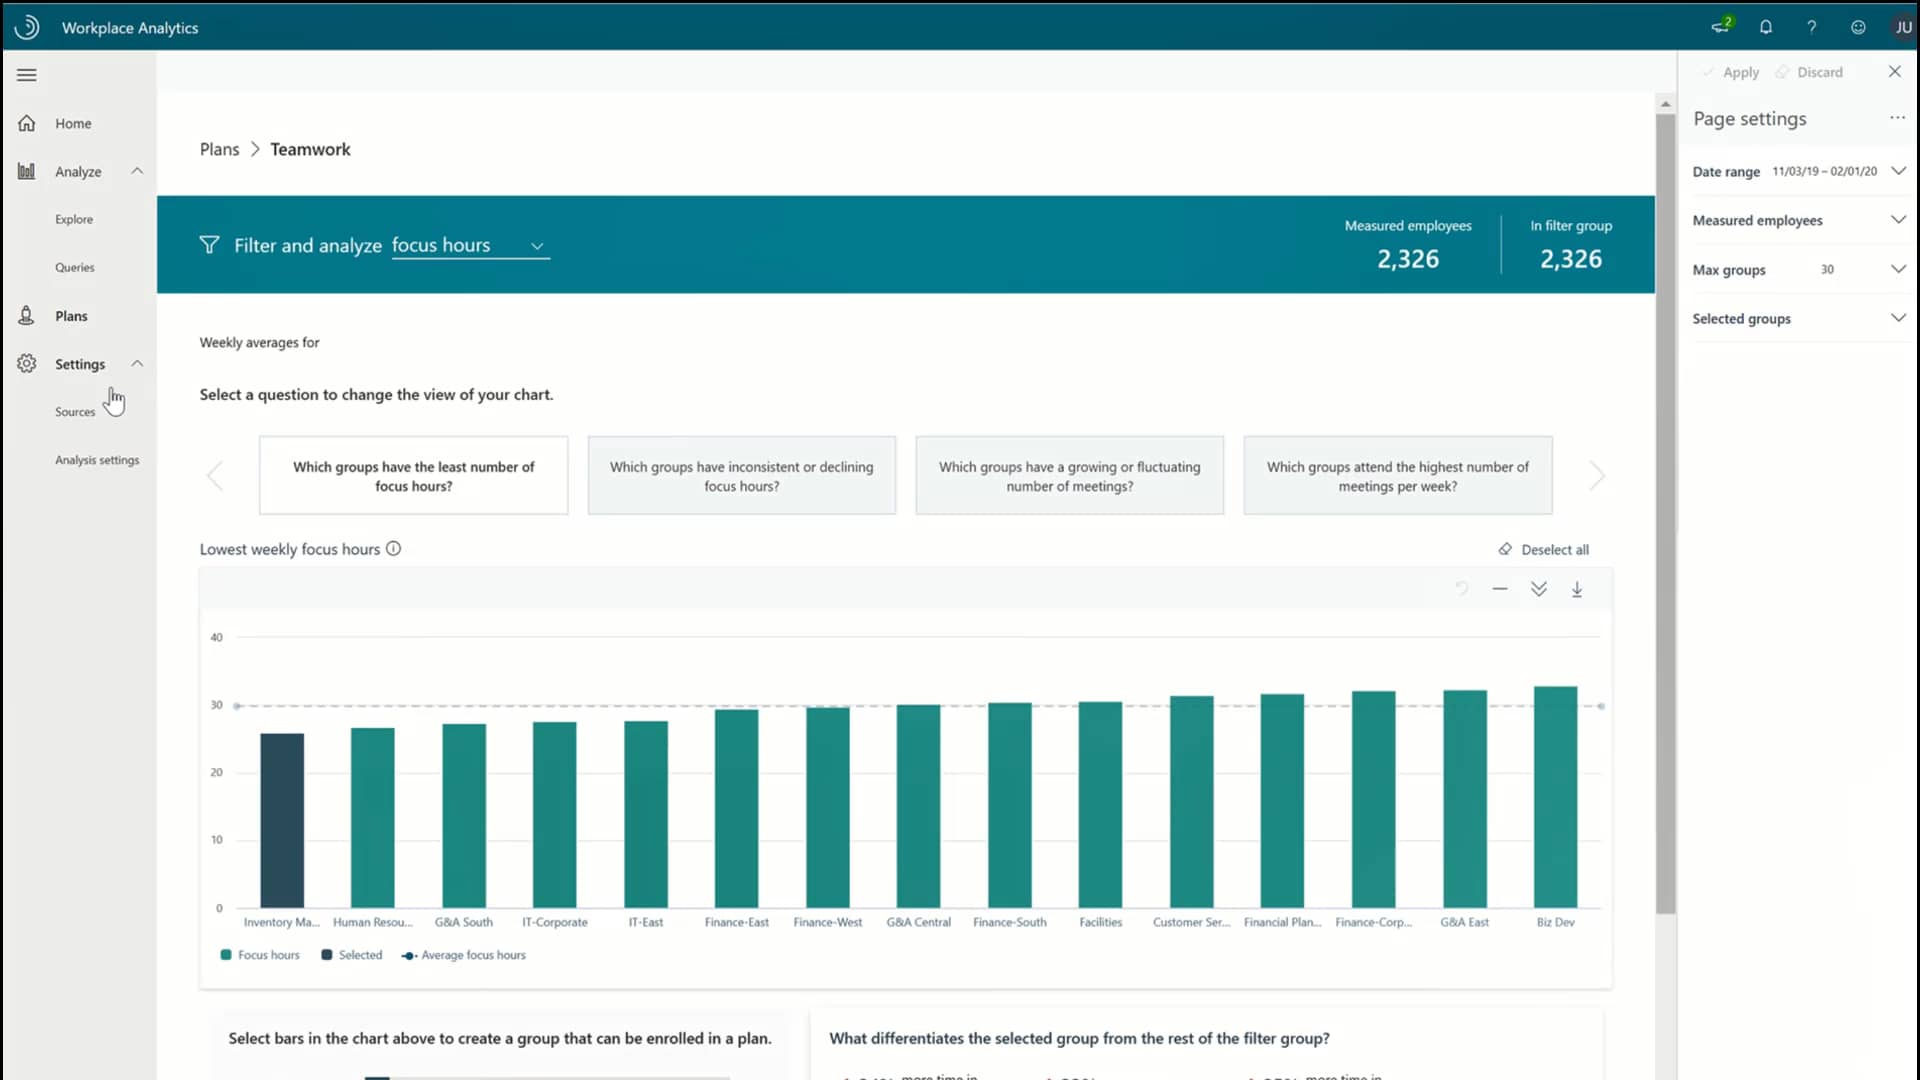This screenshot has height=1080, width=1920.
Task: Open the feedback smiley icon
Action: (1858, 27)
